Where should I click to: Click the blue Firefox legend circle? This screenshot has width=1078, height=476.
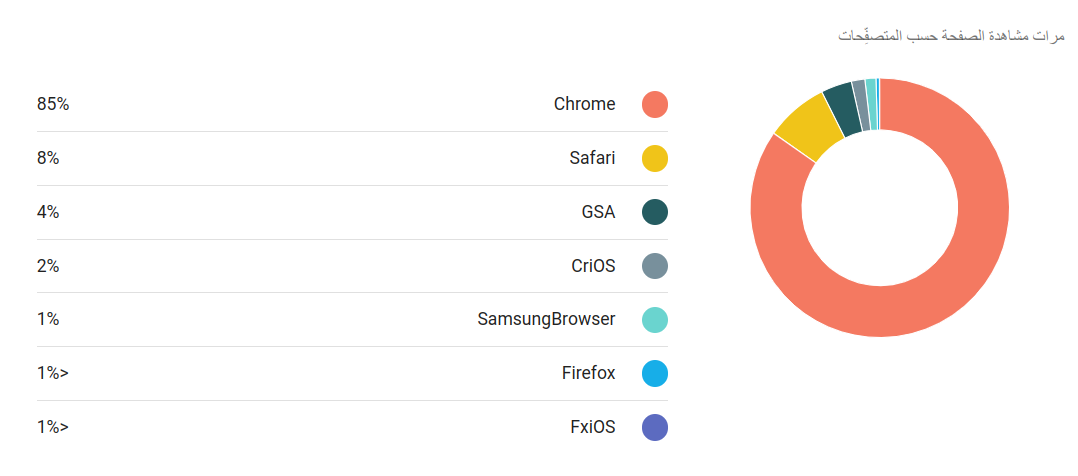[654, 374]
